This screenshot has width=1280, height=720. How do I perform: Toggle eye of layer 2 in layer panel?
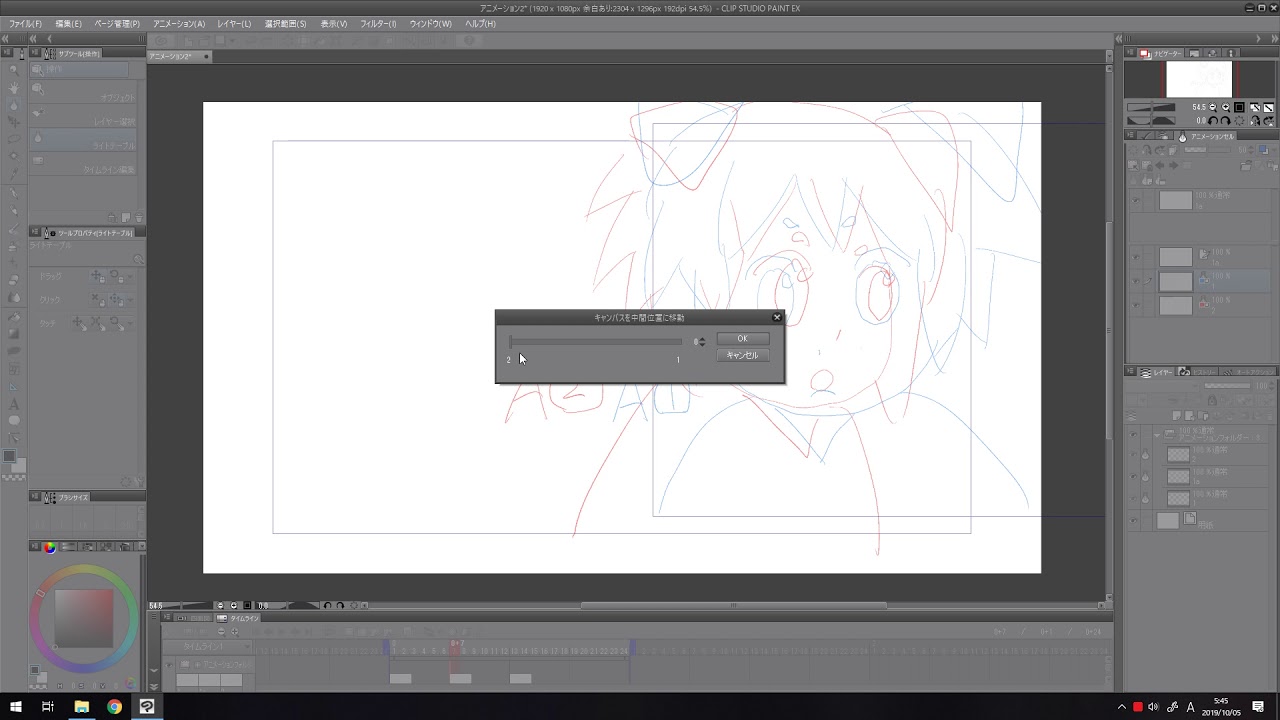[1134, 454]
